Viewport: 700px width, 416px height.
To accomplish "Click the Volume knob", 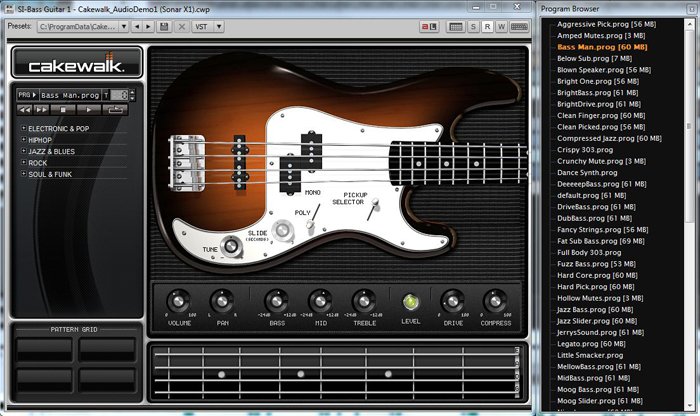I will pos(179,301).
